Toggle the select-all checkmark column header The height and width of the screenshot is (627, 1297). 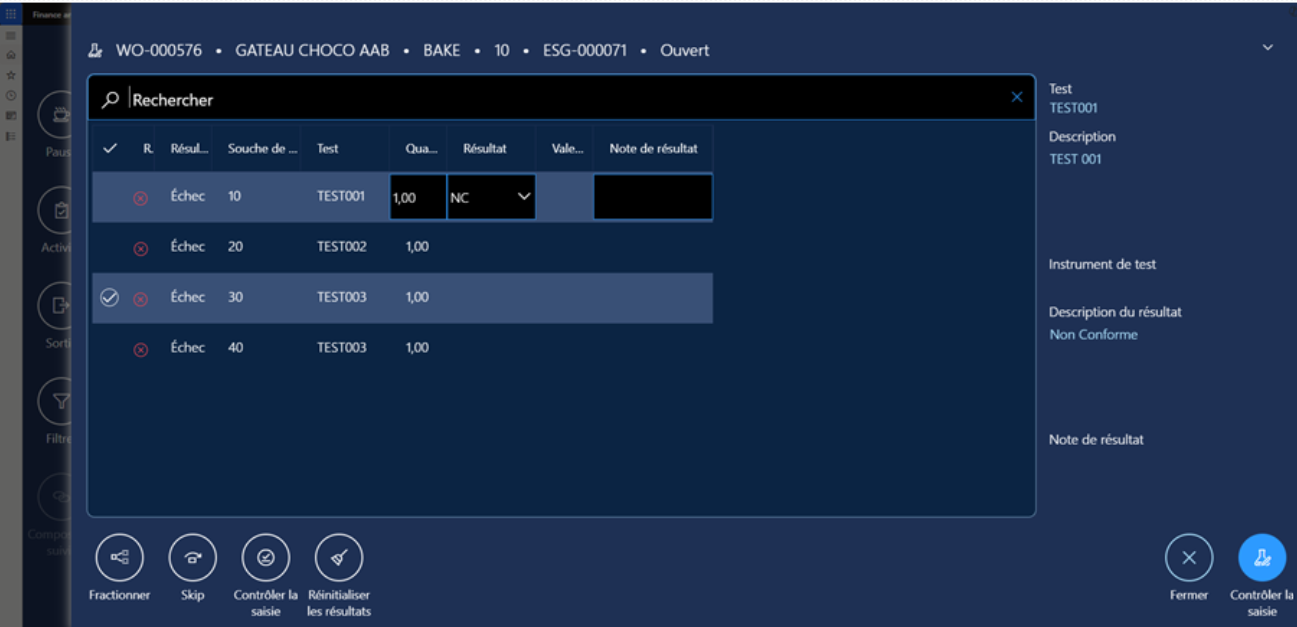point(110,148)
